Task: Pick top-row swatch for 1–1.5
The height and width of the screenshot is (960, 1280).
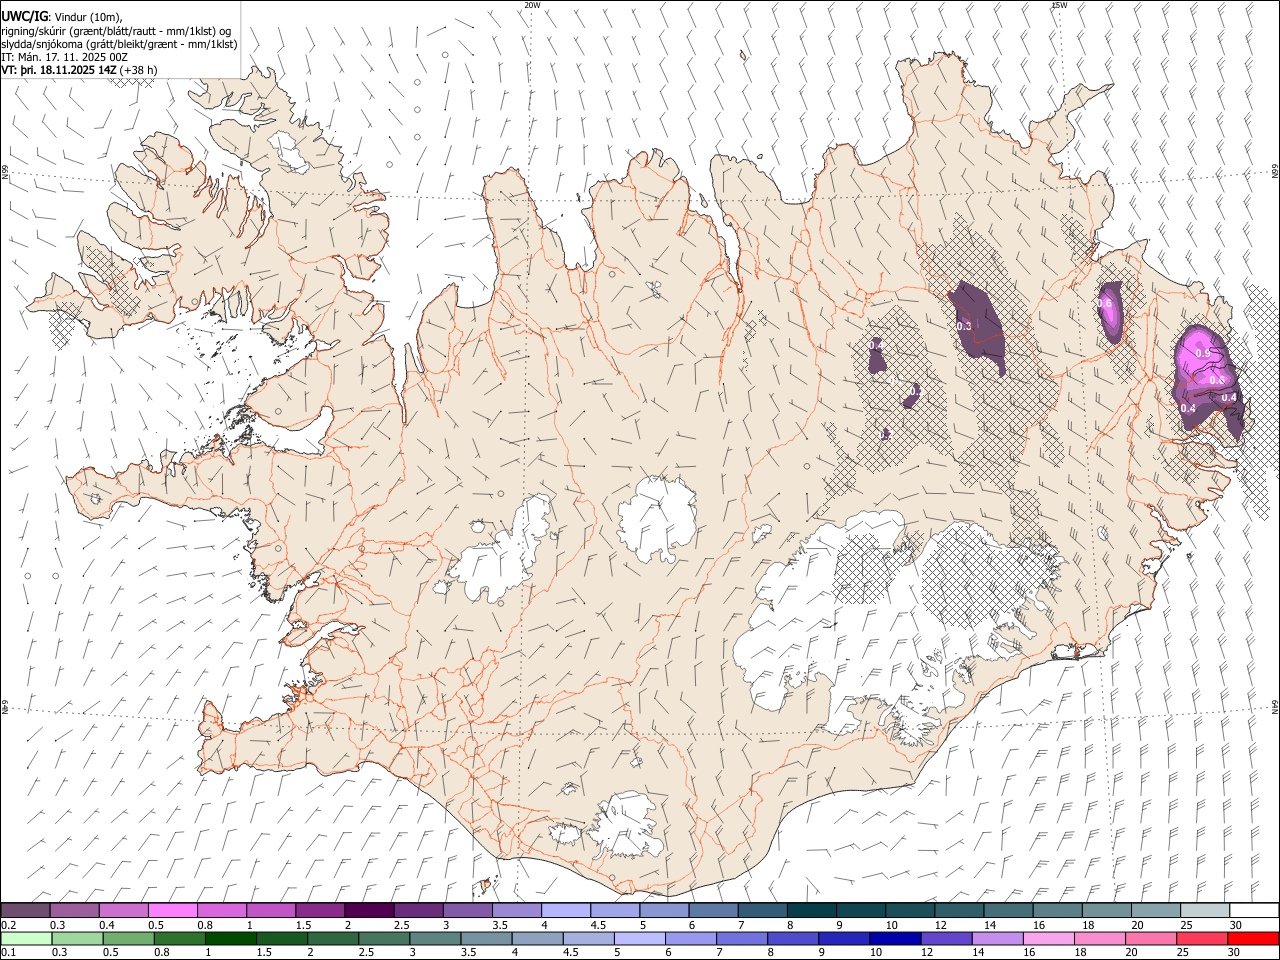Action: (x=271, y=910)
